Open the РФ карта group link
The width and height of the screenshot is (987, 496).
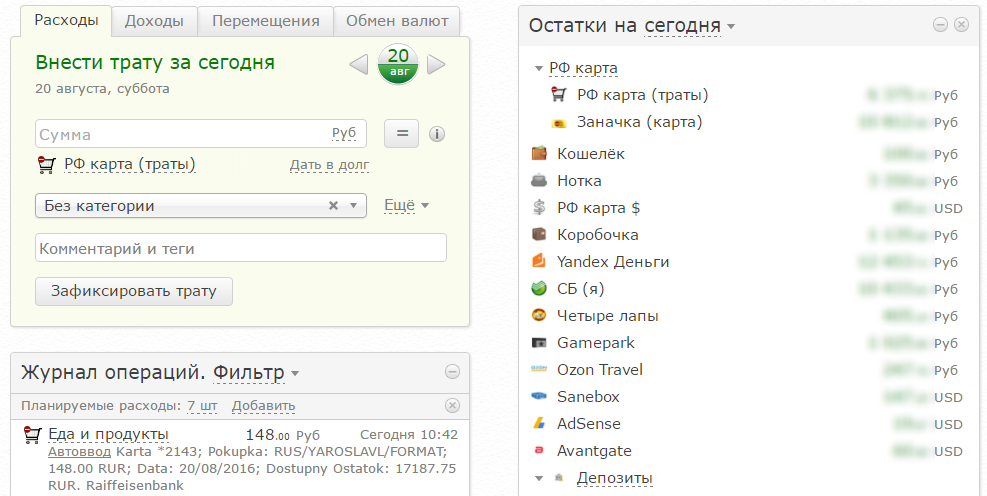584,68
